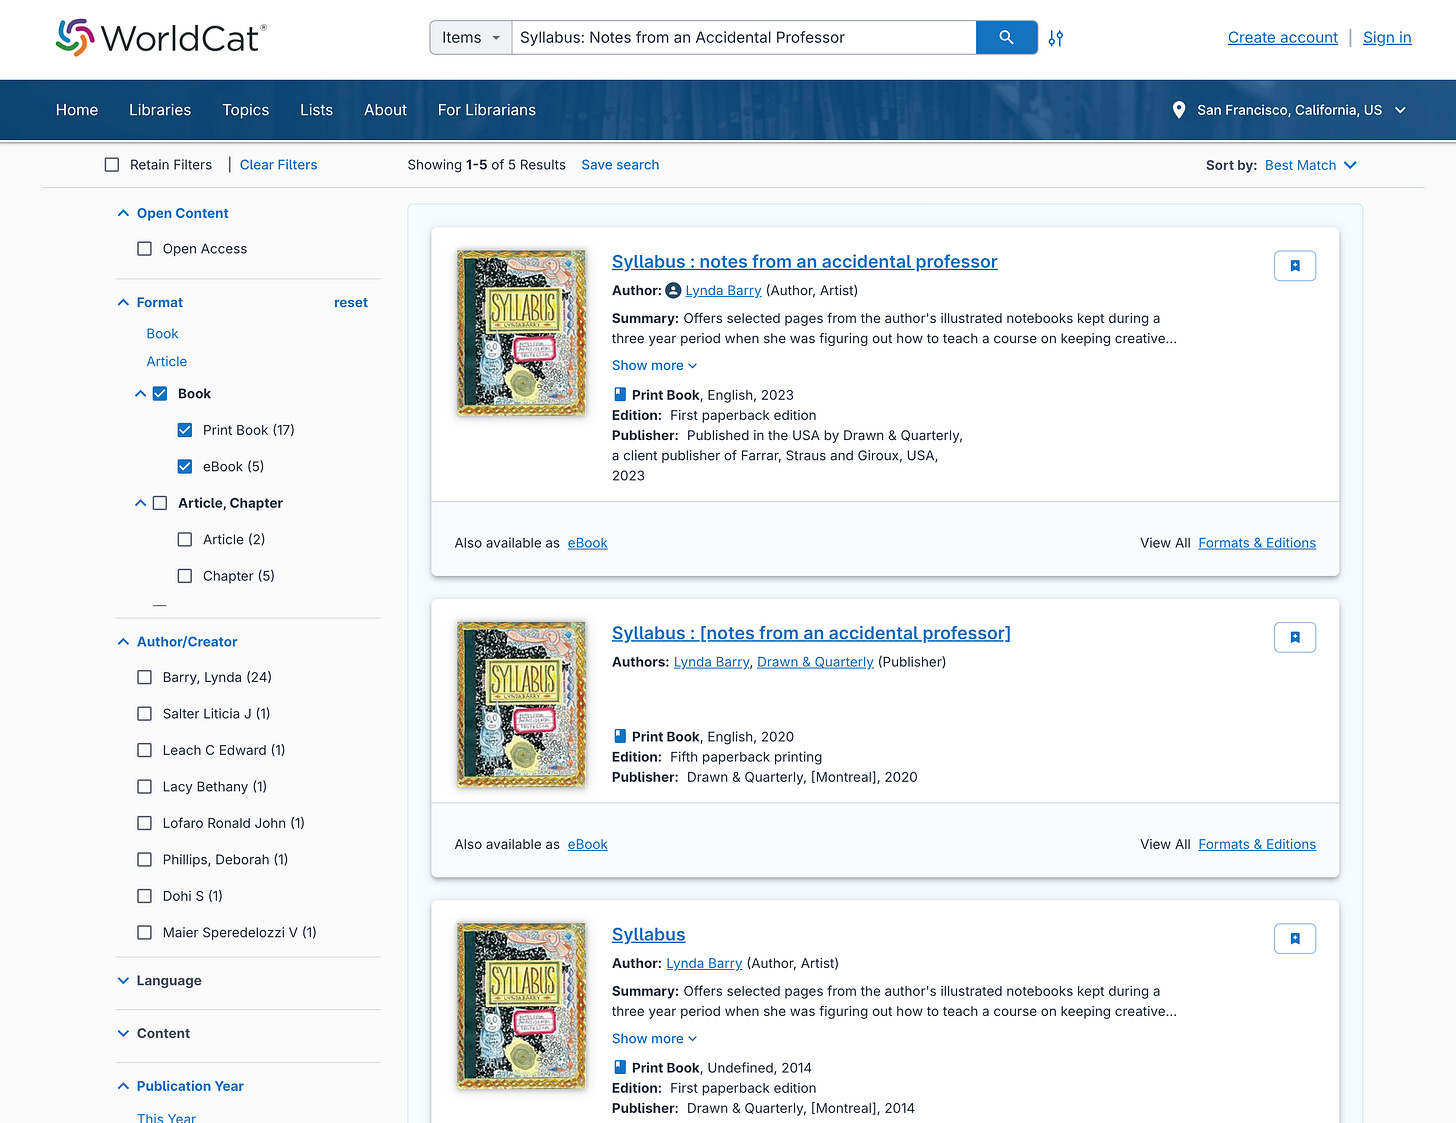
Task: Collapse the Article, Chapter subgroup chevron
Action: tap(140, 503)
